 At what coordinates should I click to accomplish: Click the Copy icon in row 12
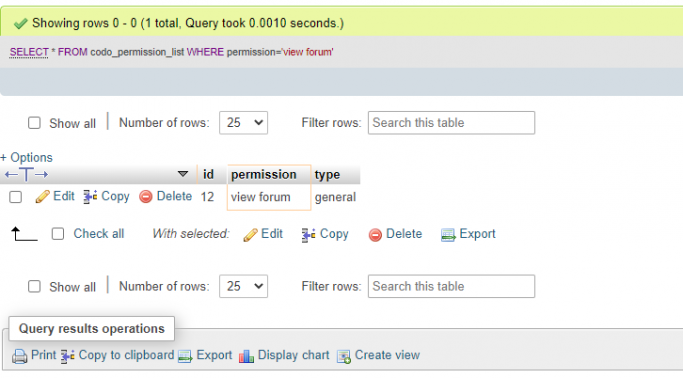point(90,197)
